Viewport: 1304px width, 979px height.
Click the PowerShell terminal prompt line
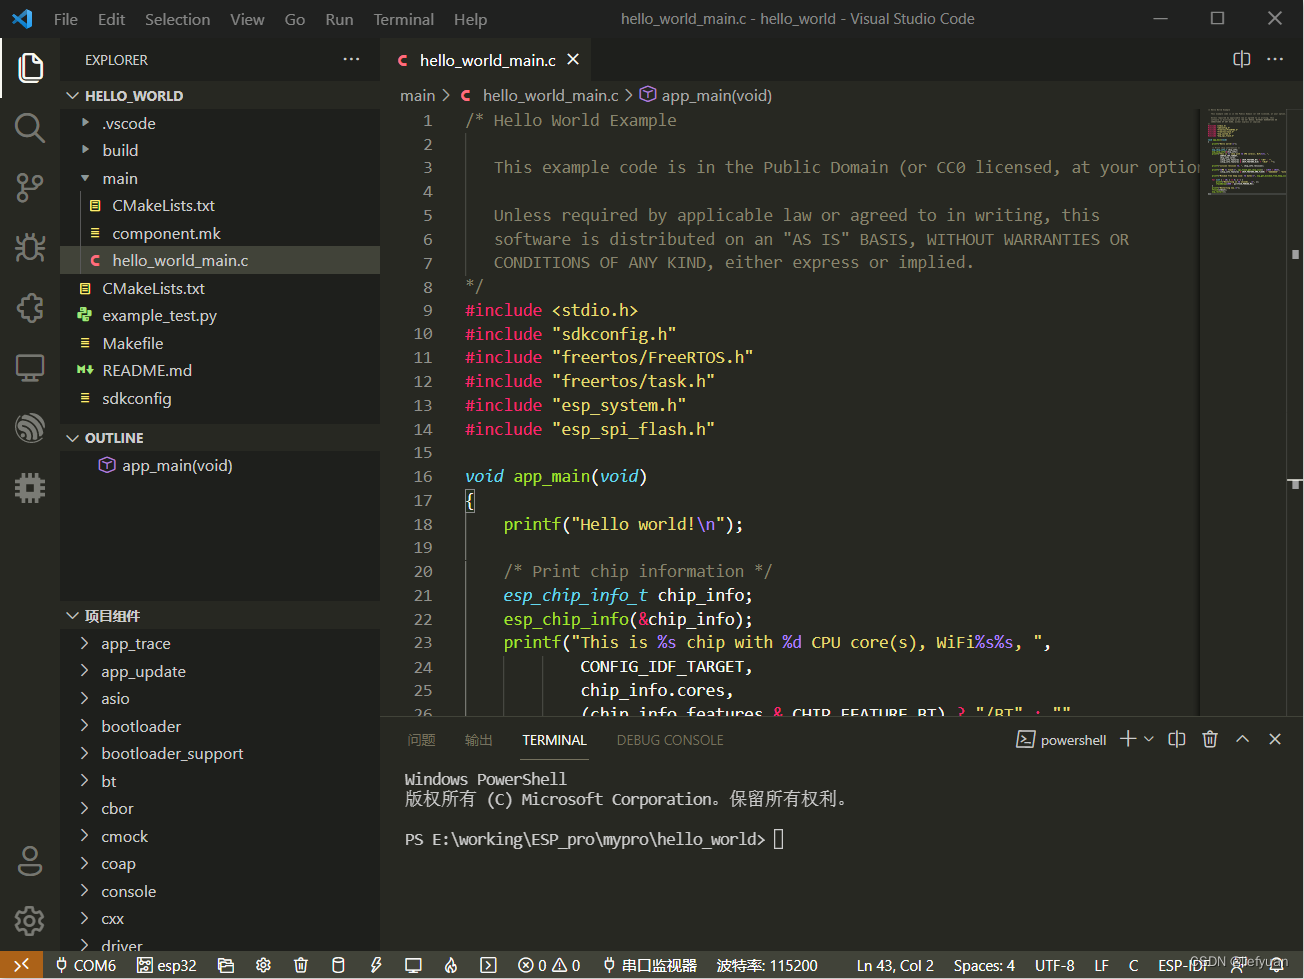594,839
